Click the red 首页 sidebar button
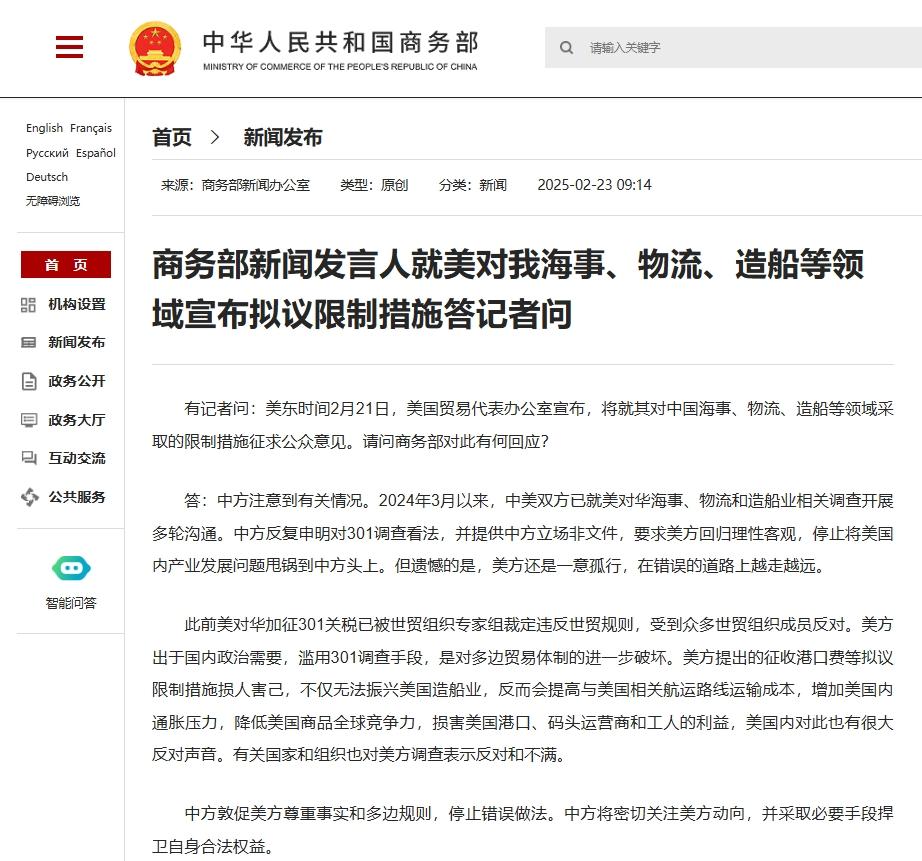The height and width of the screenshot is (861, 922). tap(66, 265)
